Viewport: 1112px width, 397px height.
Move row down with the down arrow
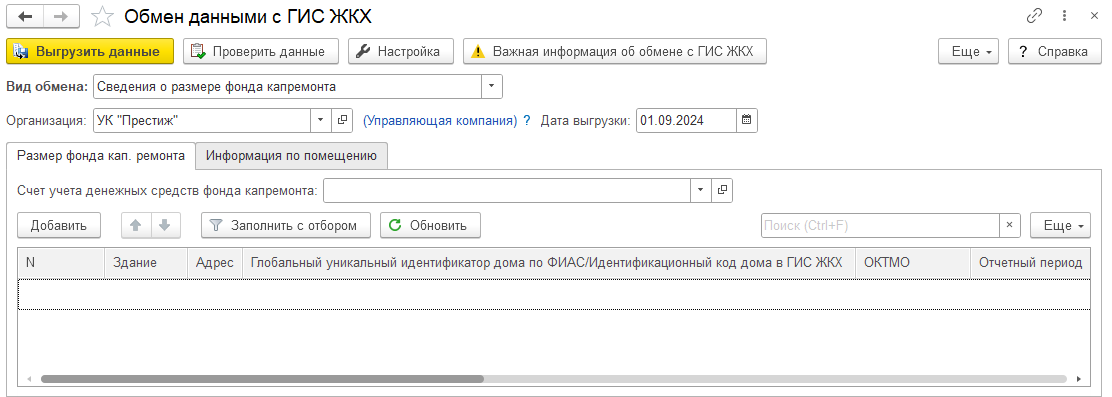click(x=165, y=225)
